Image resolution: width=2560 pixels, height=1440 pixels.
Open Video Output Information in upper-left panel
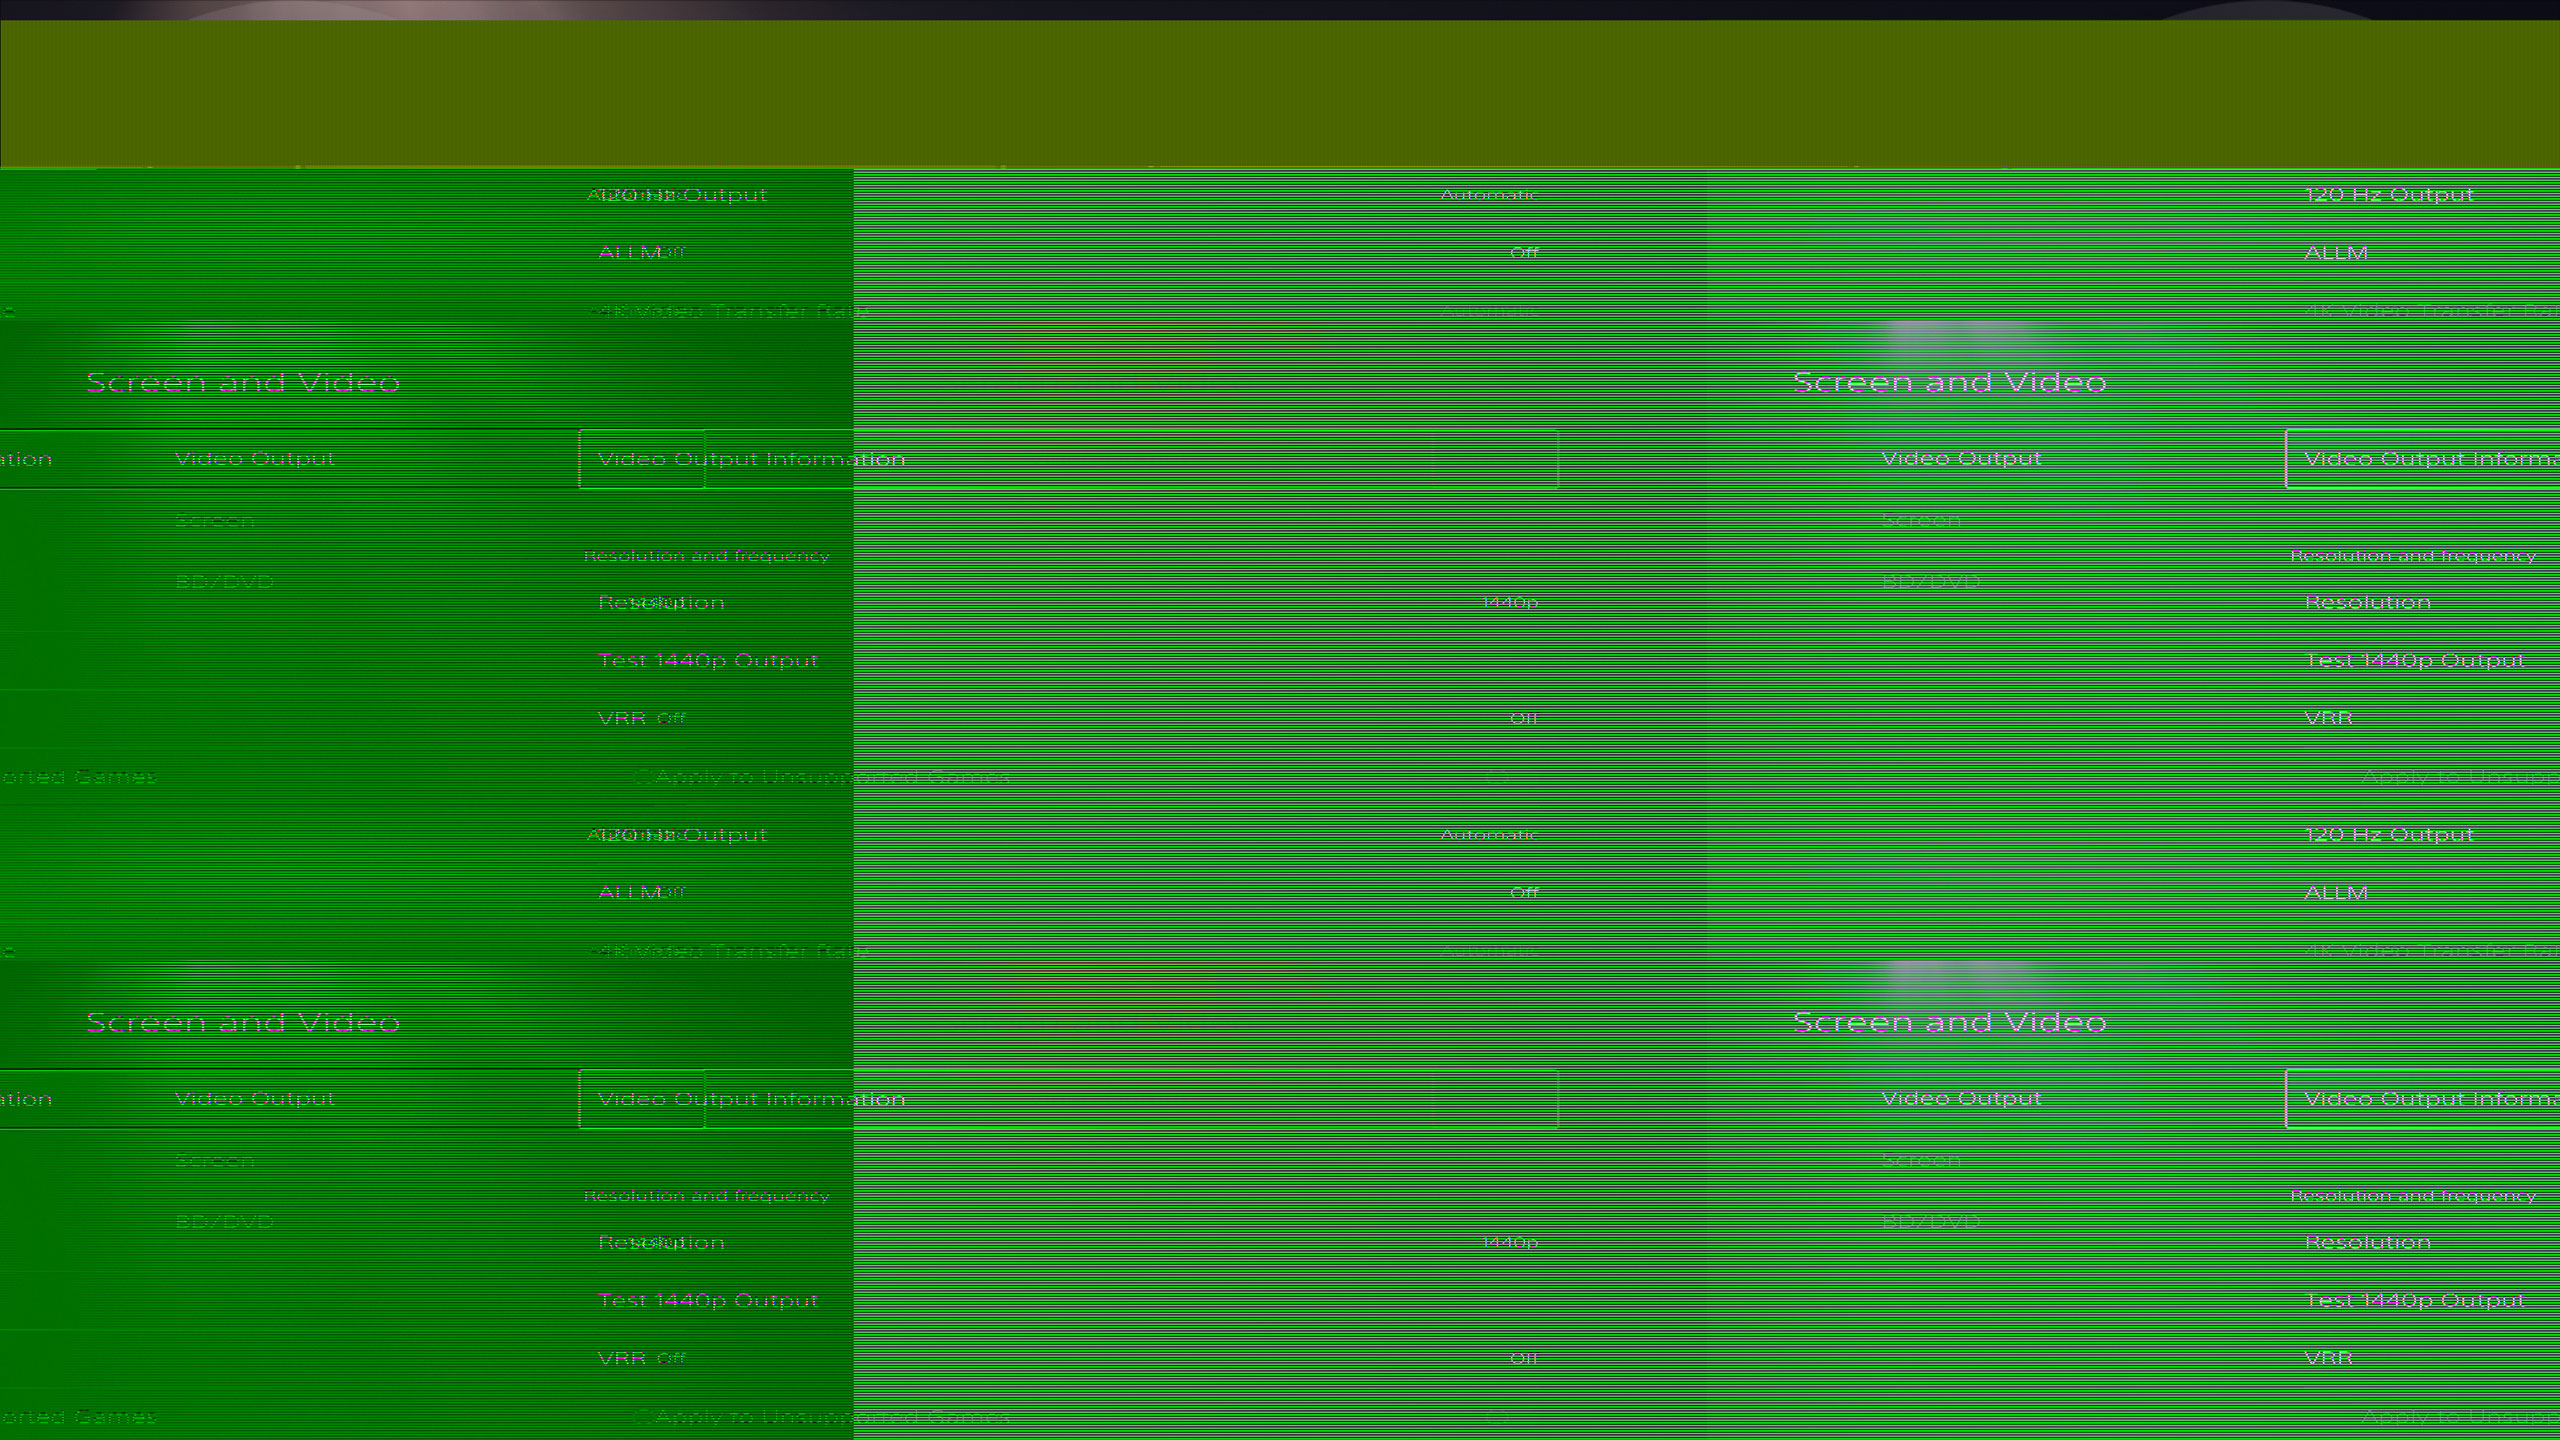tap(750, 459)
